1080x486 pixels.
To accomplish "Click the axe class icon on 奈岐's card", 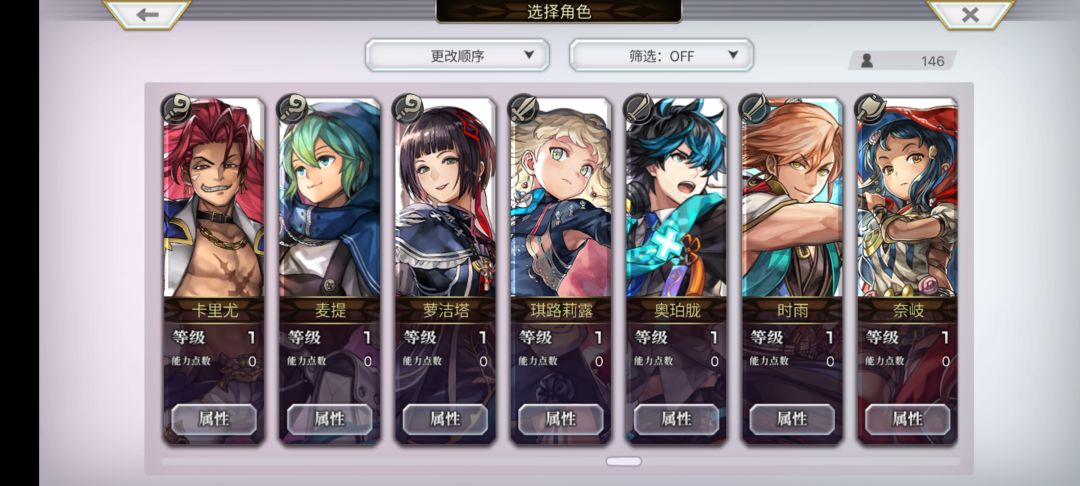I will pos(870,109).
